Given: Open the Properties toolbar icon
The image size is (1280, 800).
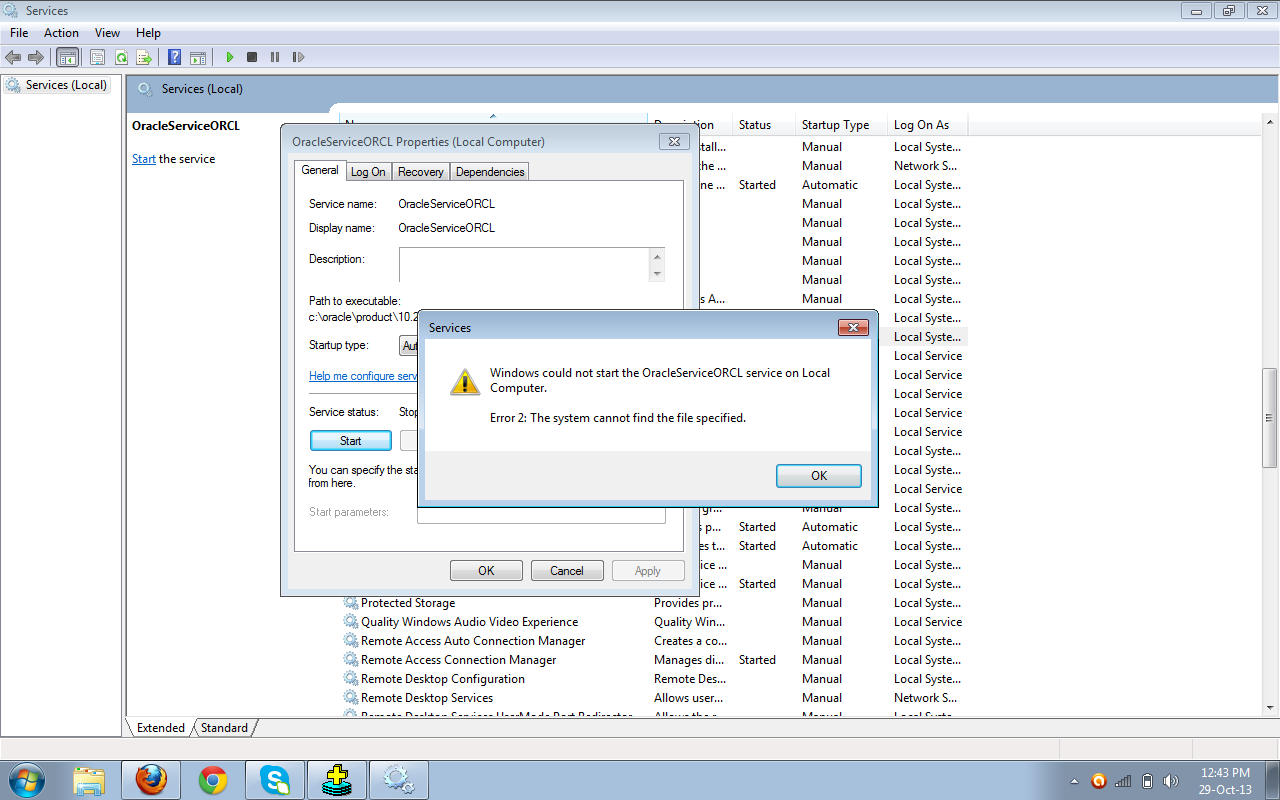Looking at the screenshot, I should (x=97, y=57).
